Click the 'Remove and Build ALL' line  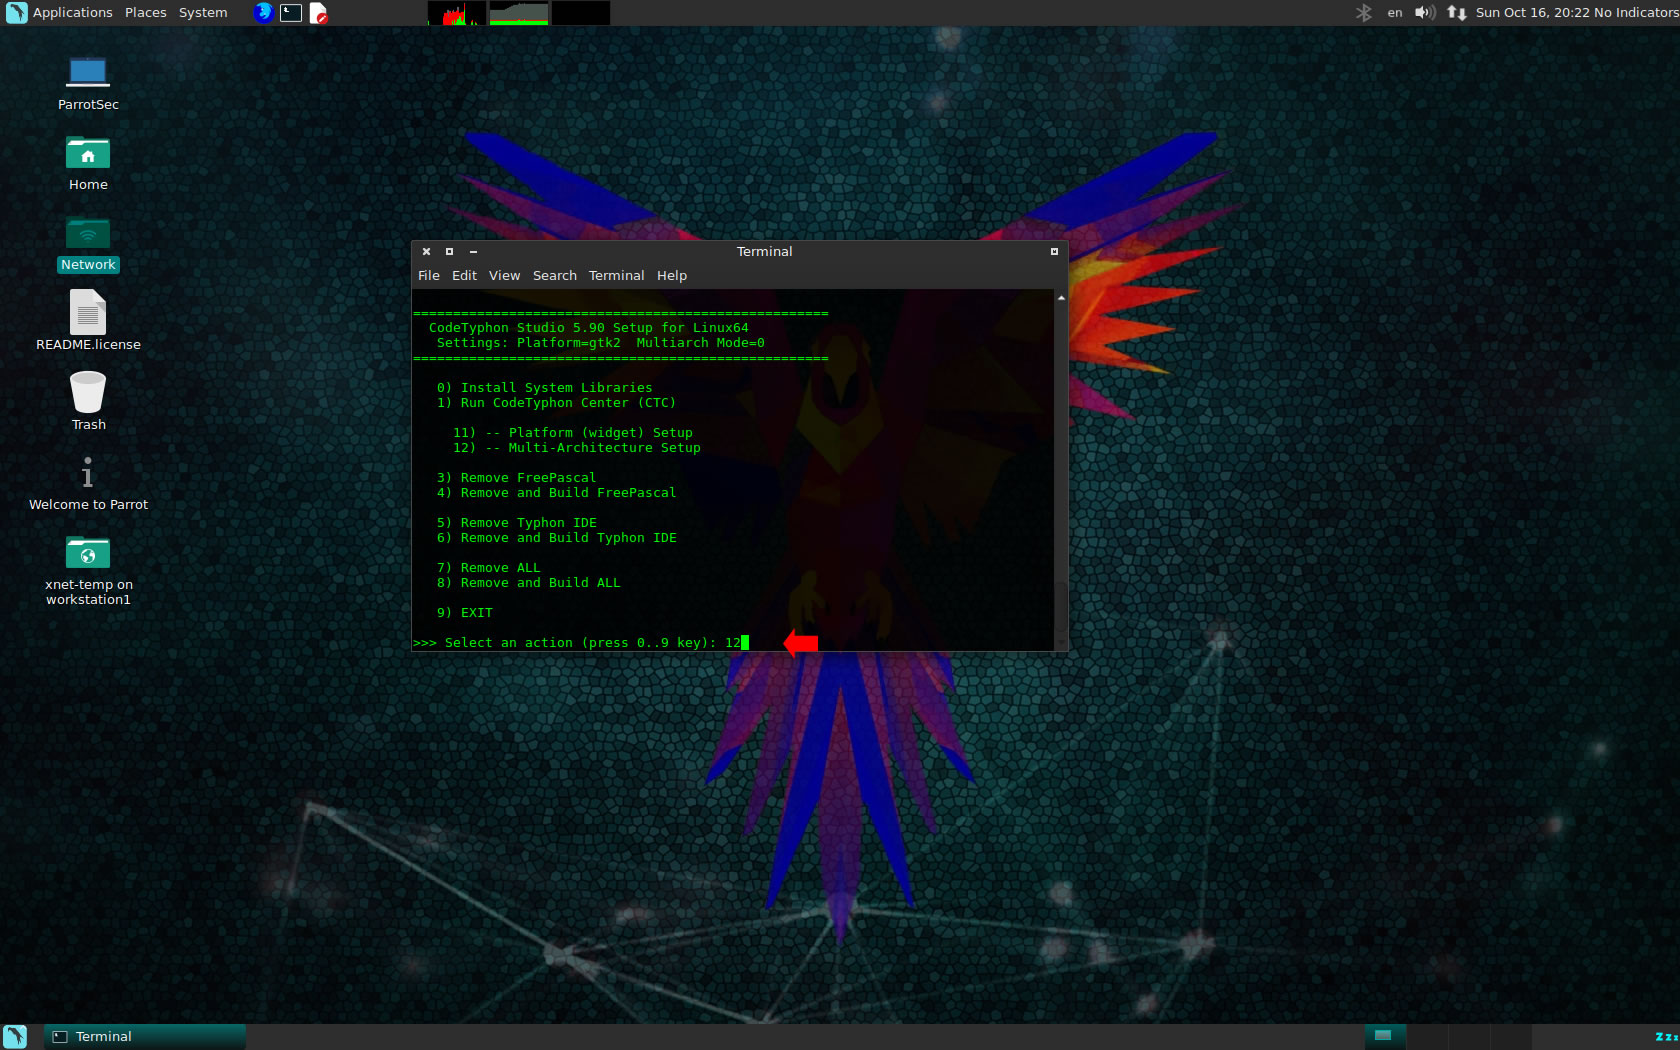tap(528, 583)
